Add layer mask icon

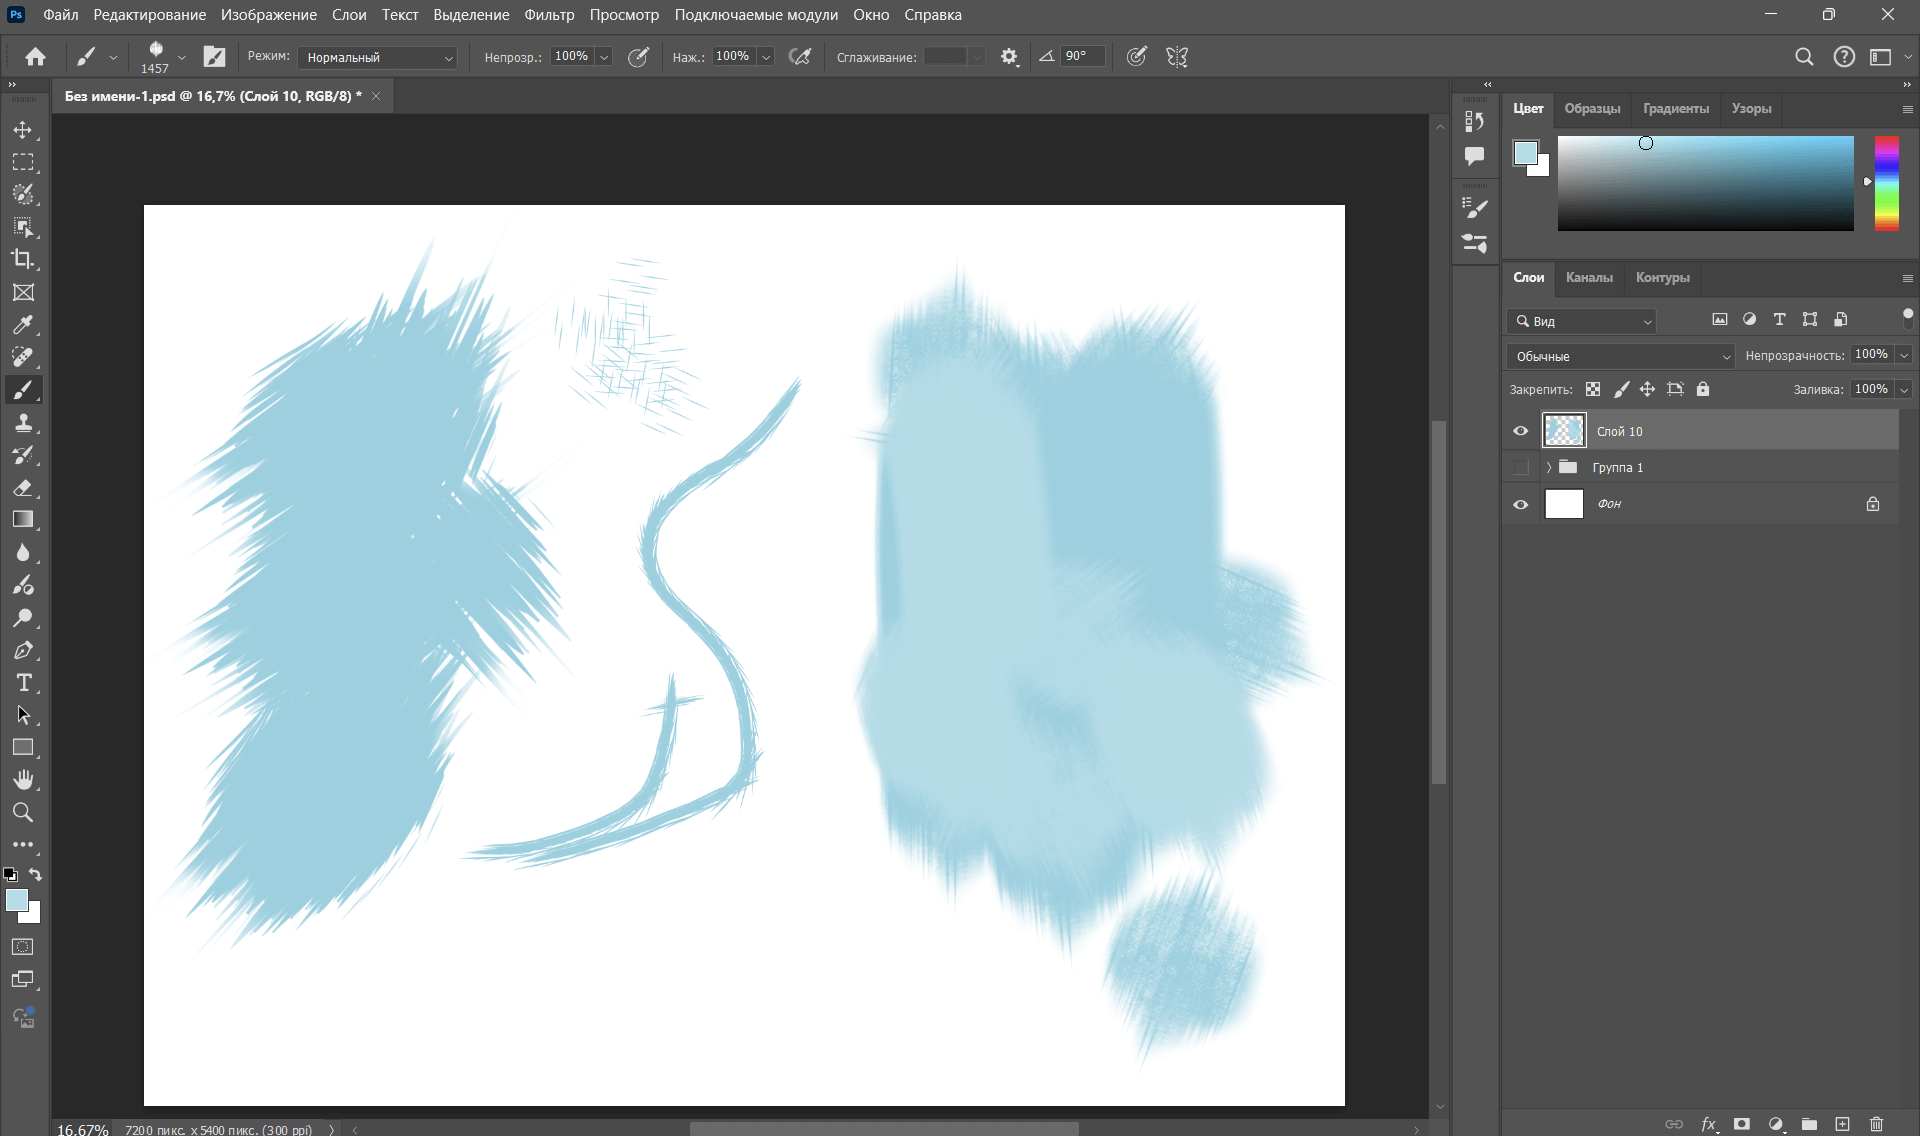pos(1742,1124)
